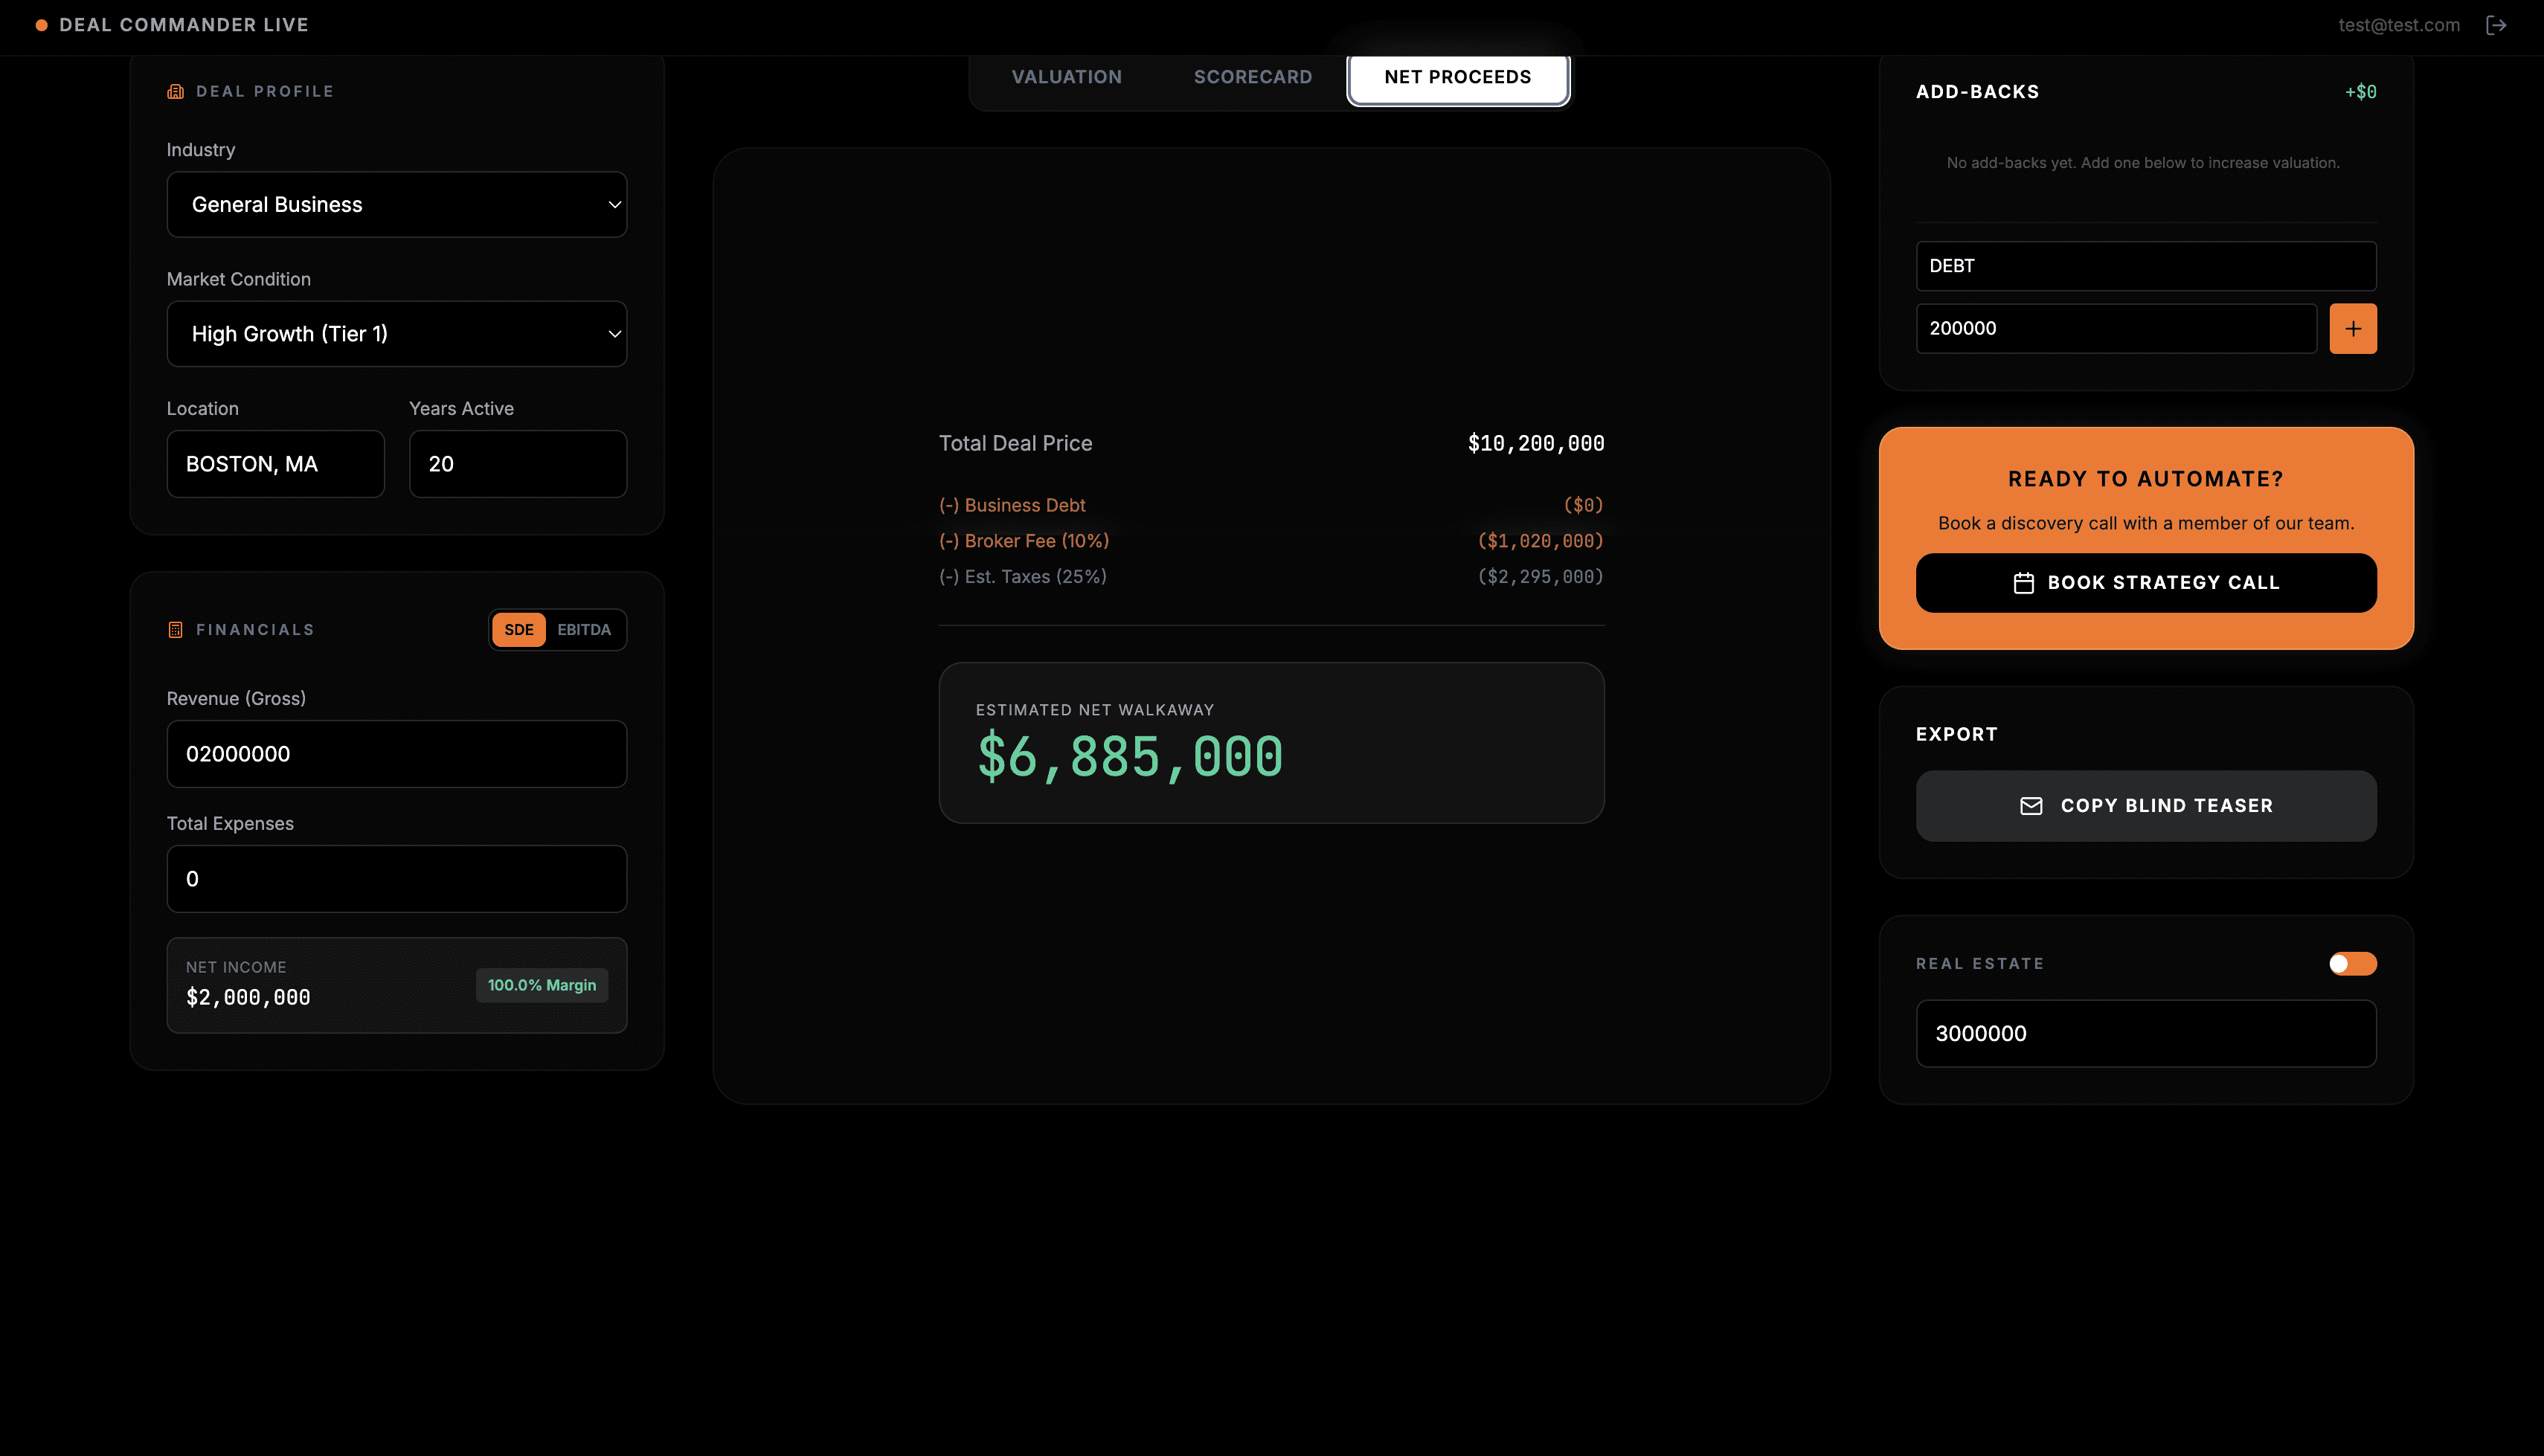Switch financials to EBITDA
Screen dimensions: 2544x1456
[584, 630]
